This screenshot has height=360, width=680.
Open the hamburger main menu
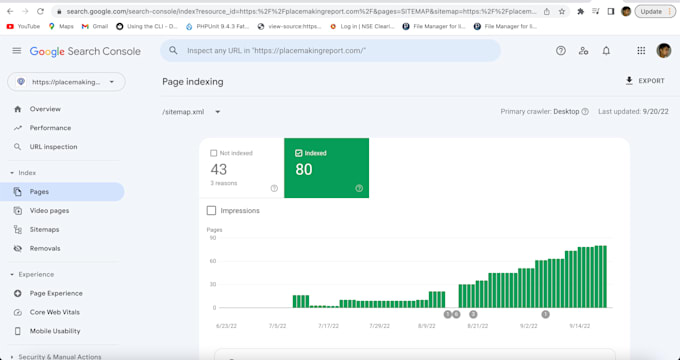coord(16,51)
